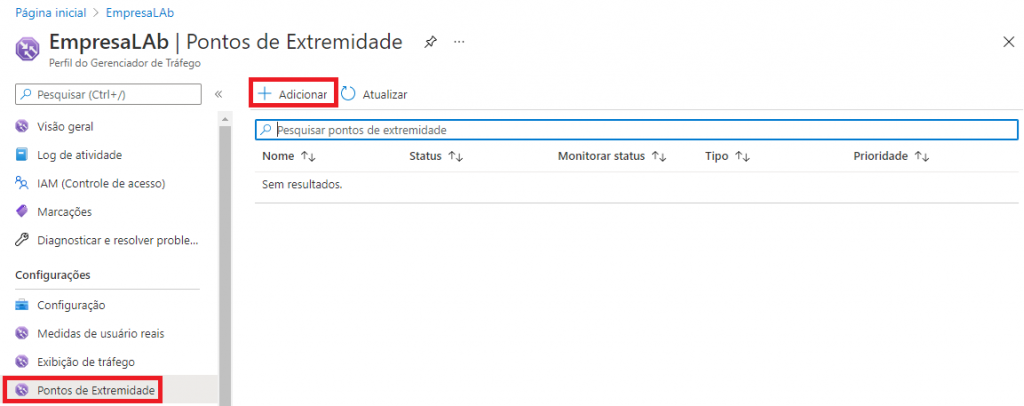Collapse the sidebar with double chevron
The height and width of the screenshot is (406, 1024).
pyautogui.click(x=218, y=94)
